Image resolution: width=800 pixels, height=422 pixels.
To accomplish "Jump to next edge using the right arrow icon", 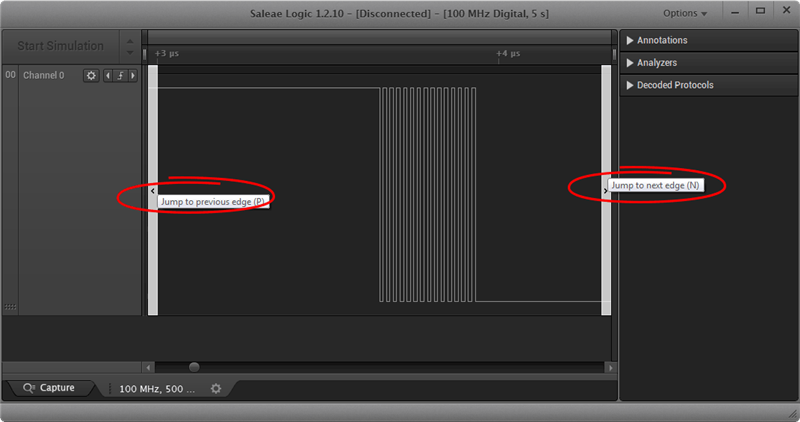I will coord(133,76).
